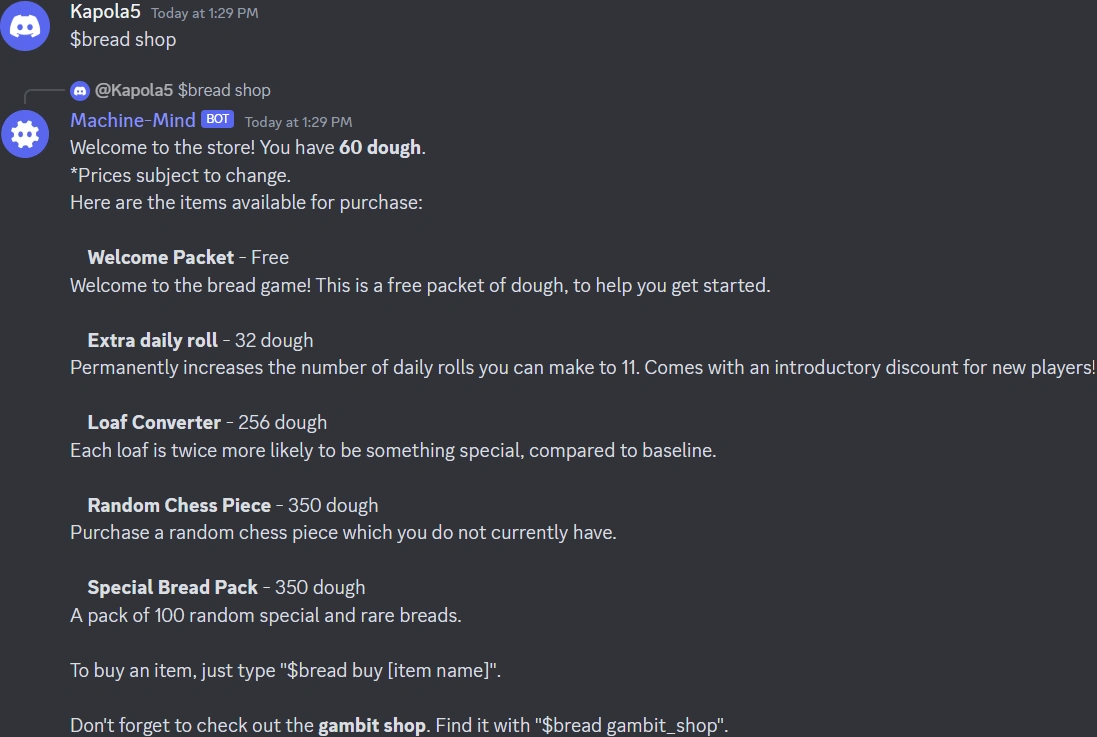1097x737 pixels.
Task: Click the timestamp beside the BOT tag
Action: [x=298, y=122]
